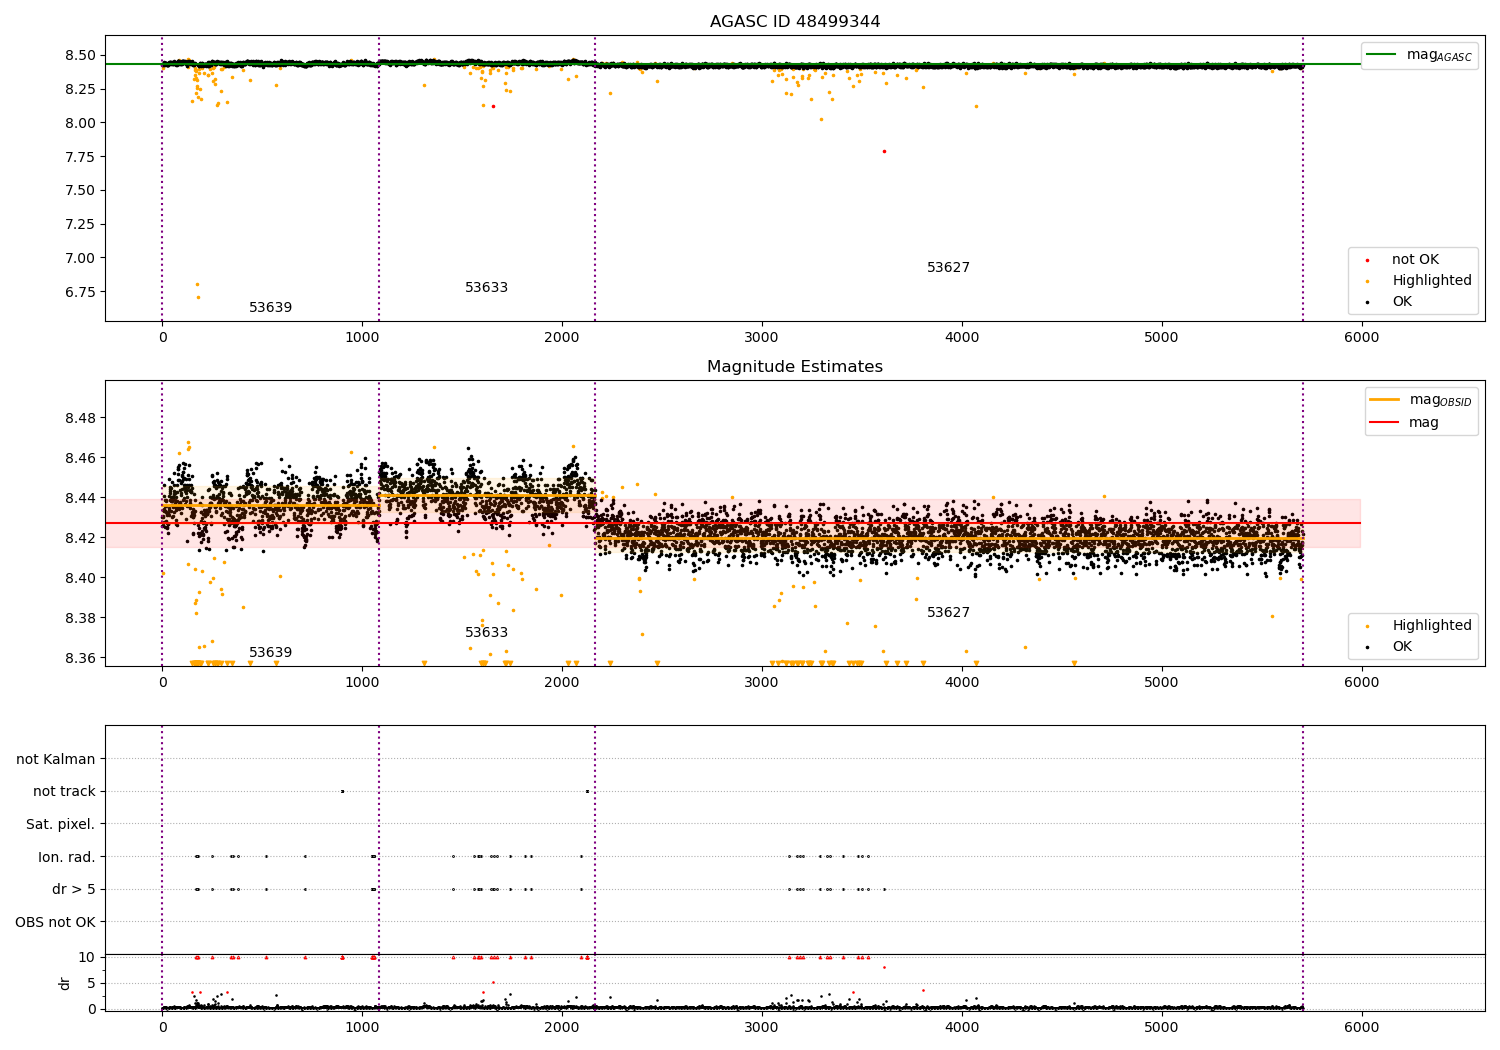Click the 'Magnitude Estimates' title
1500x1050 pixels.
795,367
